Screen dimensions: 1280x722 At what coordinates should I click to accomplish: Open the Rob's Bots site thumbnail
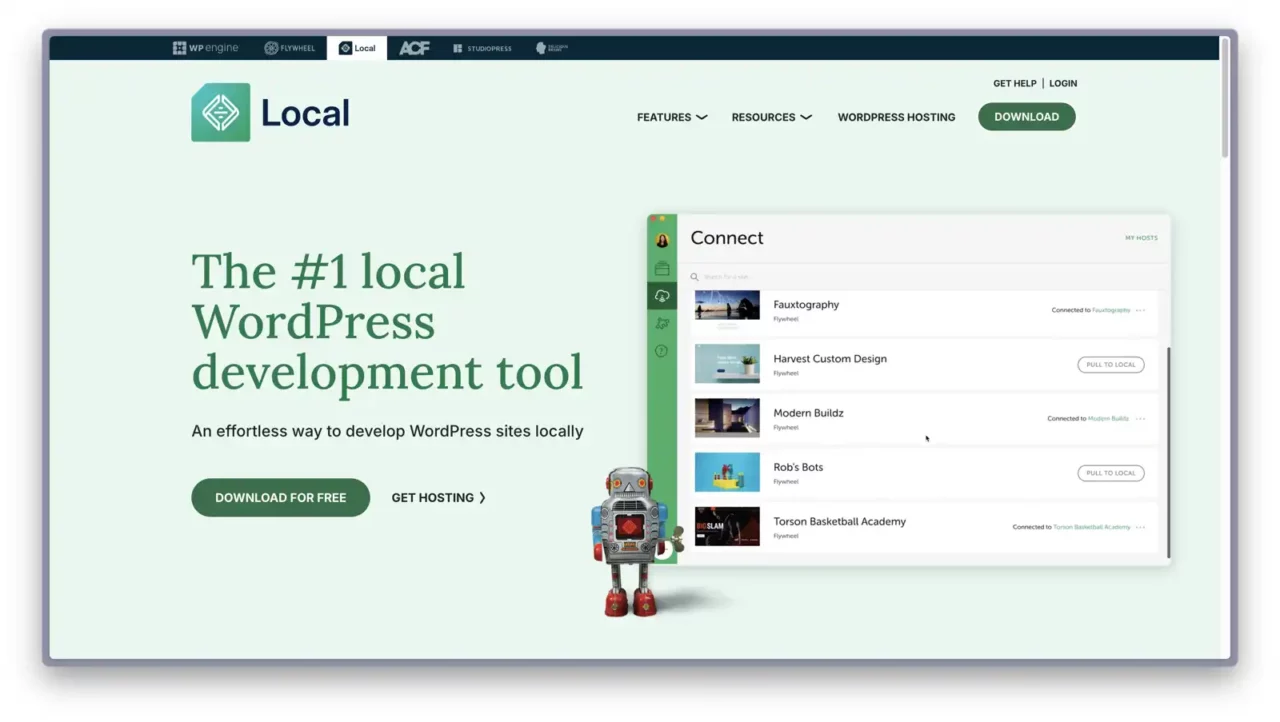pos(727,472)
